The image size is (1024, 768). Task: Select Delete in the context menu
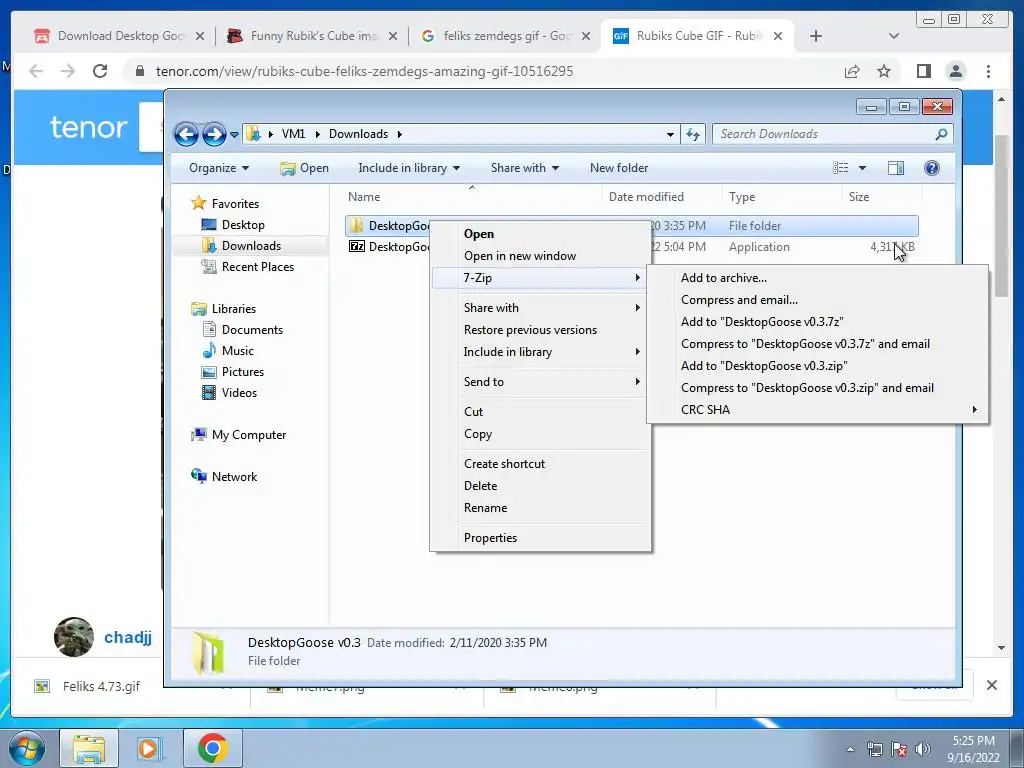click(x=542, y=485)
